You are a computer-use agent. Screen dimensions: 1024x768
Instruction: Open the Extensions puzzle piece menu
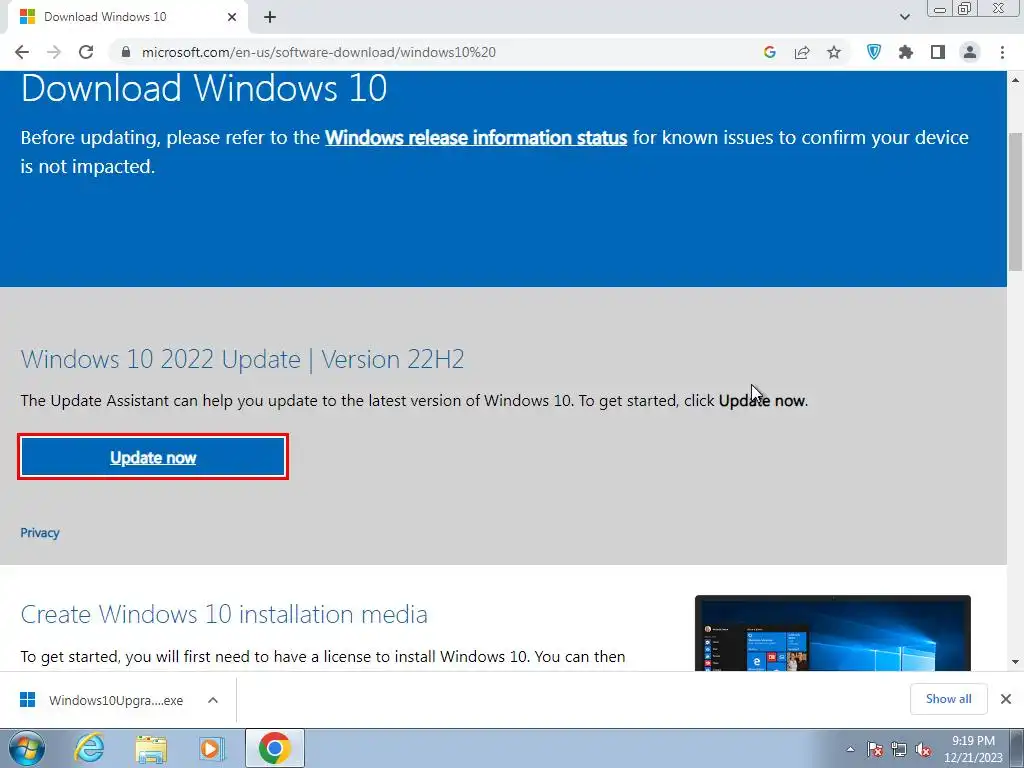(906, 52)
